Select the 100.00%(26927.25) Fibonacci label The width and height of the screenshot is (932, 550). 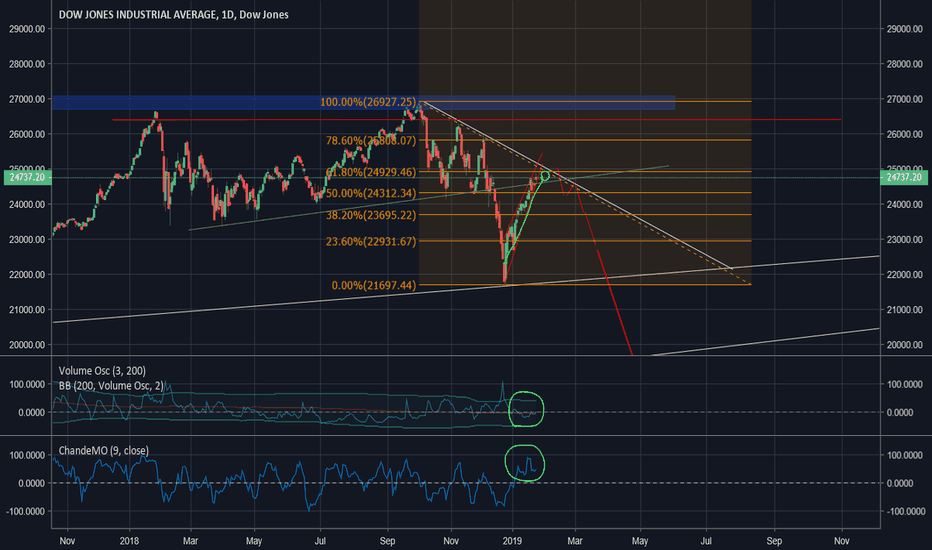coord(368,102)
